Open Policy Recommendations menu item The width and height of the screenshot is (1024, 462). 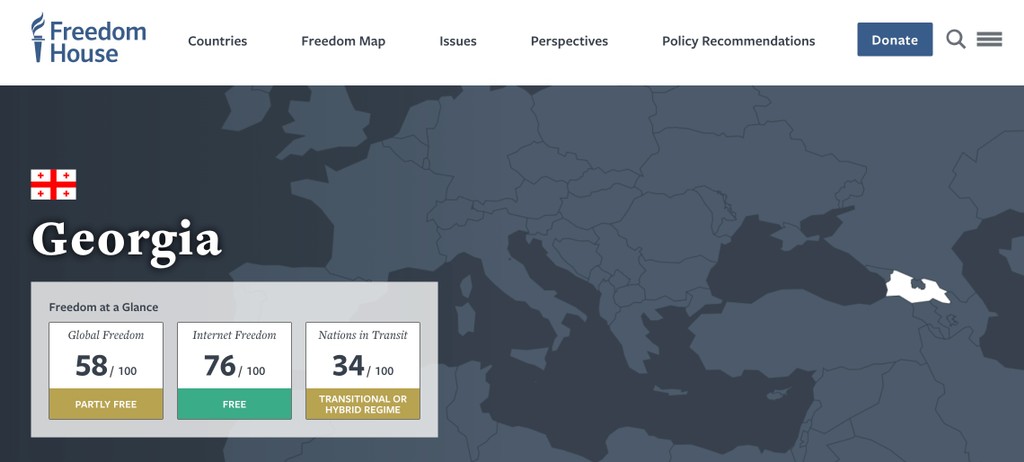[x=739, y=41]
